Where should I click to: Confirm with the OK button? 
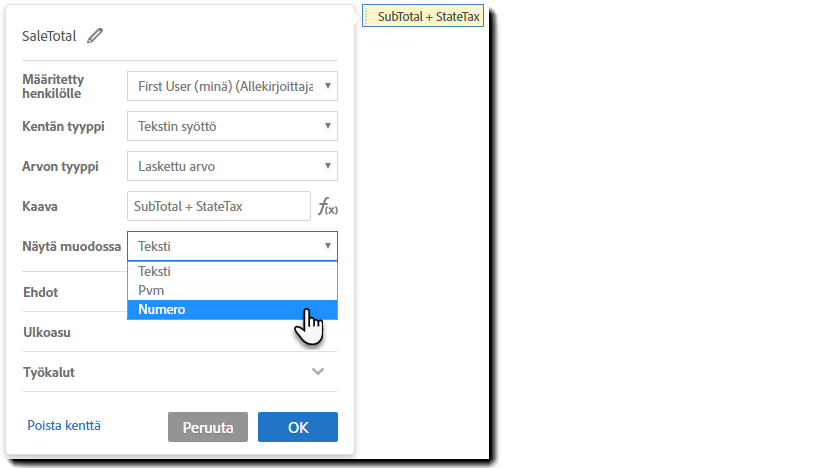[297, 427]
